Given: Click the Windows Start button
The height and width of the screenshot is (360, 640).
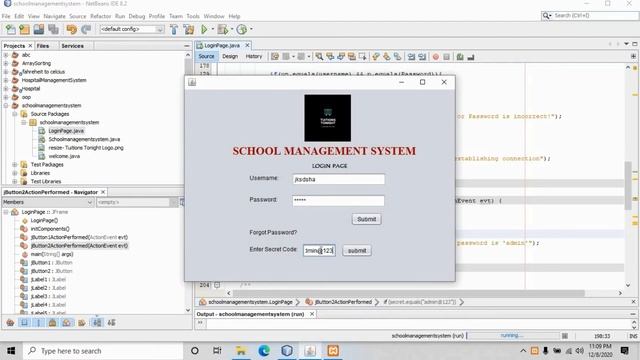Looking at the screenshot, I should click(11, 351).
